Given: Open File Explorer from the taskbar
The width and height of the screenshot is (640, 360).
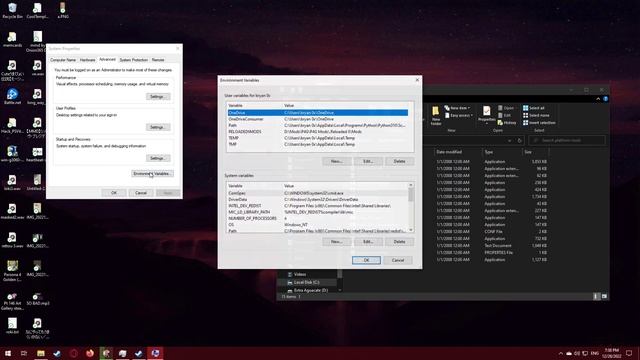Looking at the screenshot, I should pyautogui.click(x=40, y=353).
